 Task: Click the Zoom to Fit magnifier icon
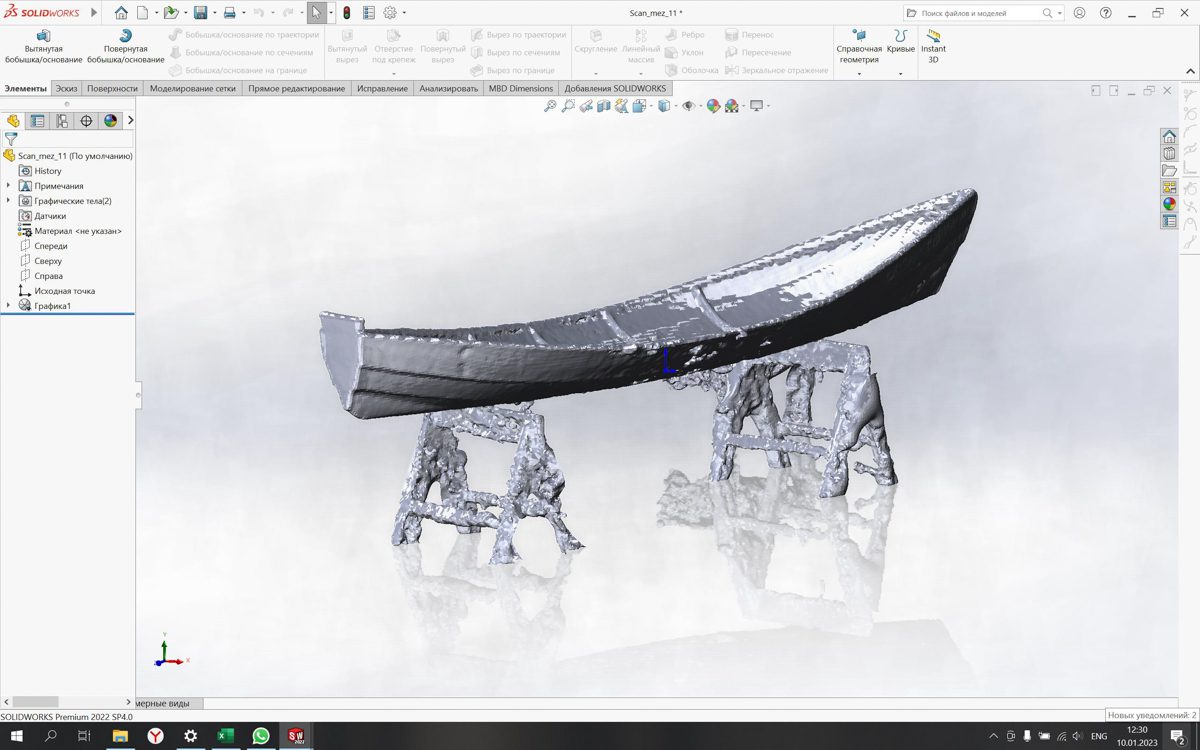tap(550, 106)
